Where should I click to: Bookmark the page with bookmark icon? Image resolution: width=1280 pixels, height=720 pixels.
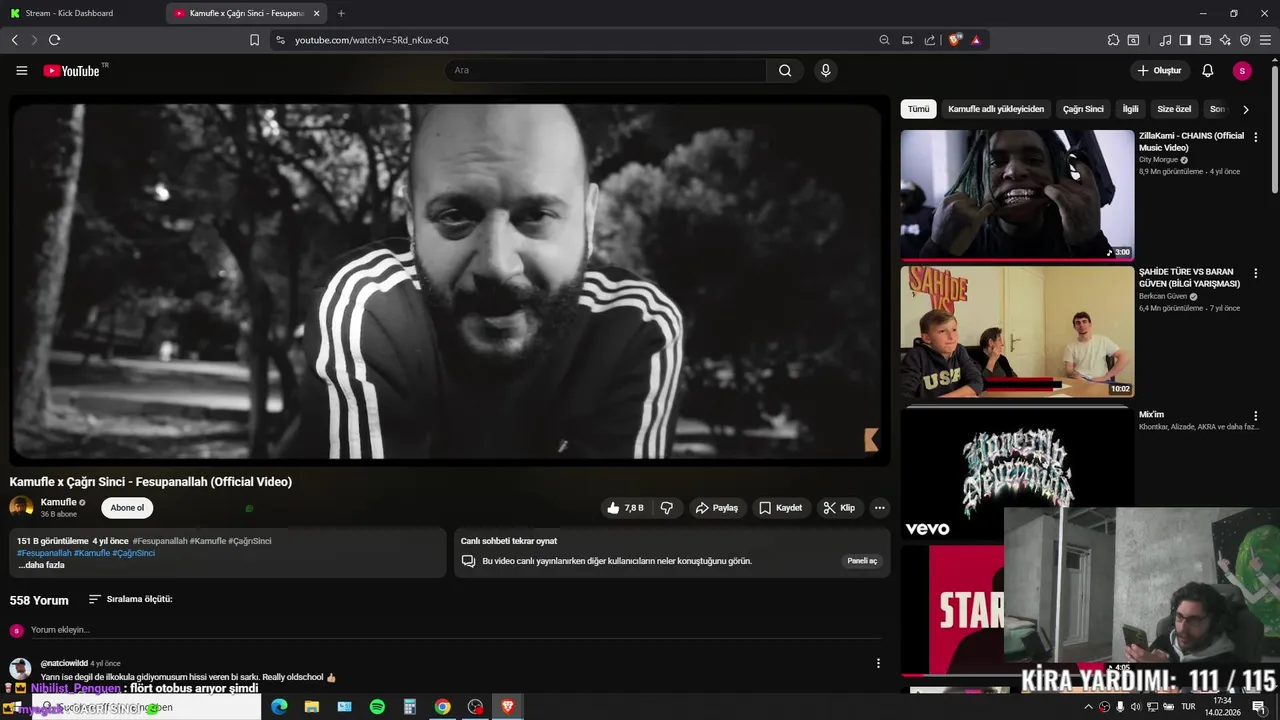(x=254, y=40)
